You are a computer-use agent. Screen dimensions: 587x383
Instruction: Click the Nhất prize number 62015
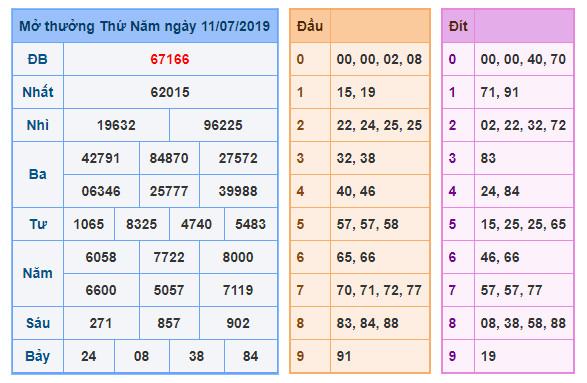170,92
